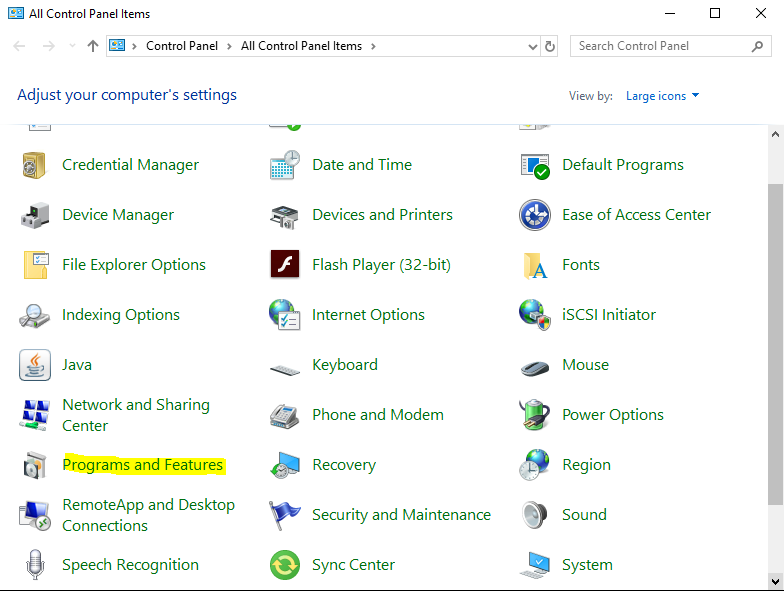The width and height of the screenshot is (784, 591).
Task: Click the iSCSI Initiator globe icon
Action: (x=535, y=315)
